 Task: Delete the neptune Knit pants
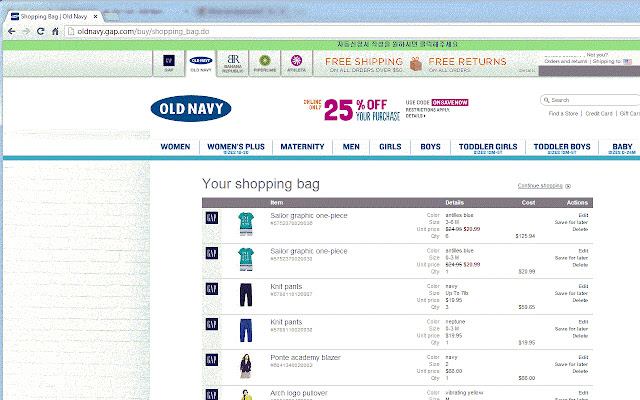point(580,336)
